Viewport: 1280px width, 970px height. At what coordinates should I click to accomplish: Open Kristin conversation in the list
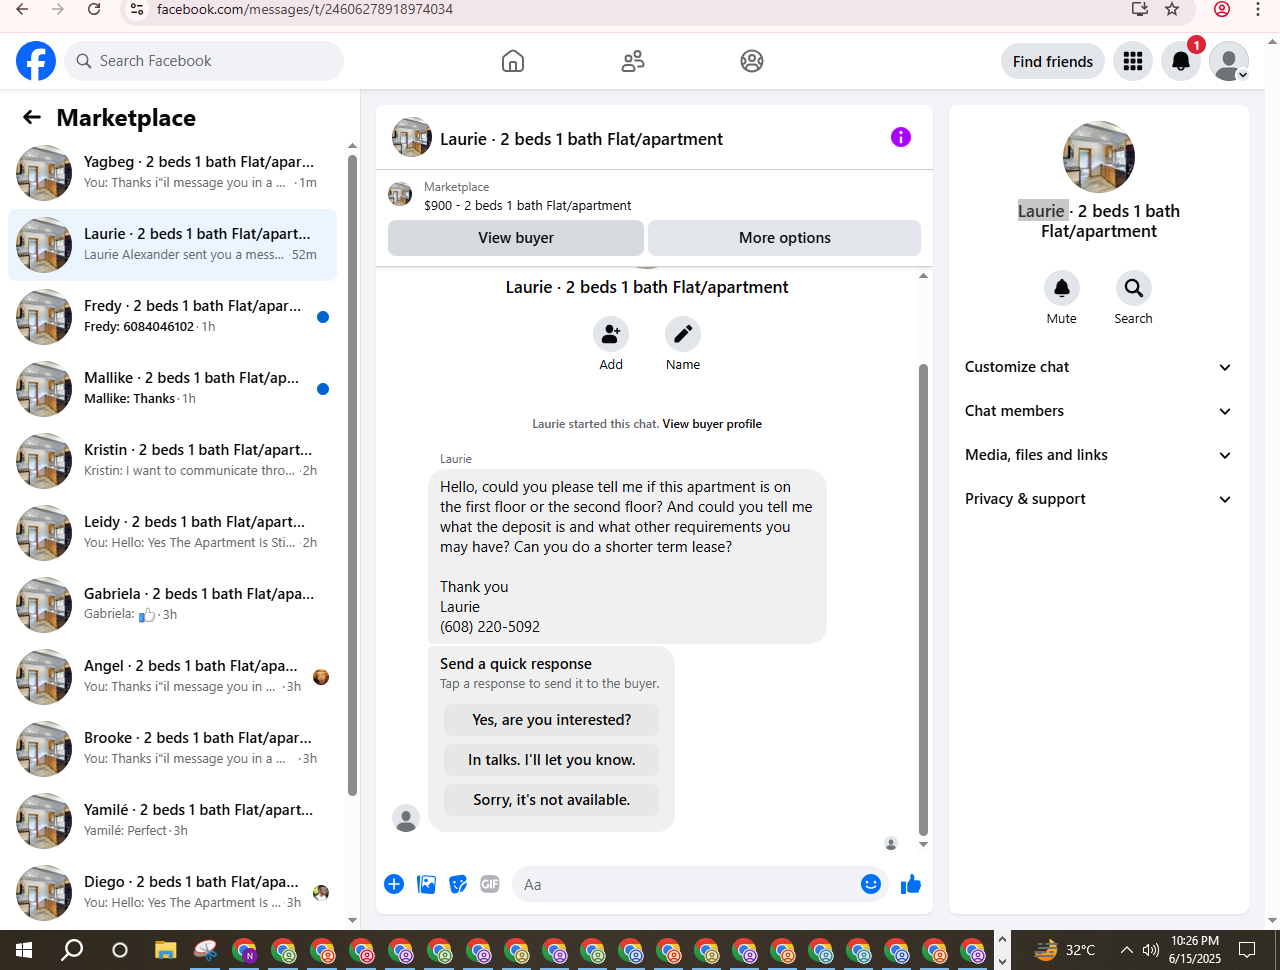coord(172,461)
